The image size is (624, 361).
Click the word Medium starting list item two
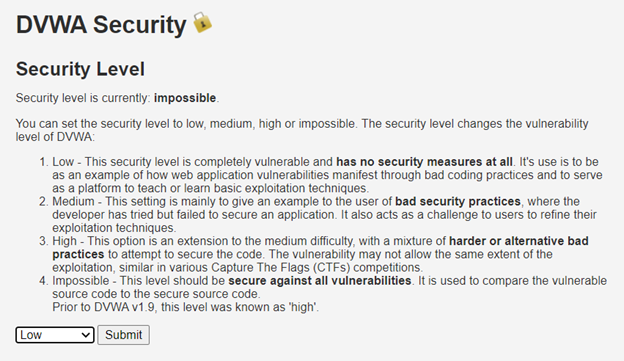tap(73, 201)
